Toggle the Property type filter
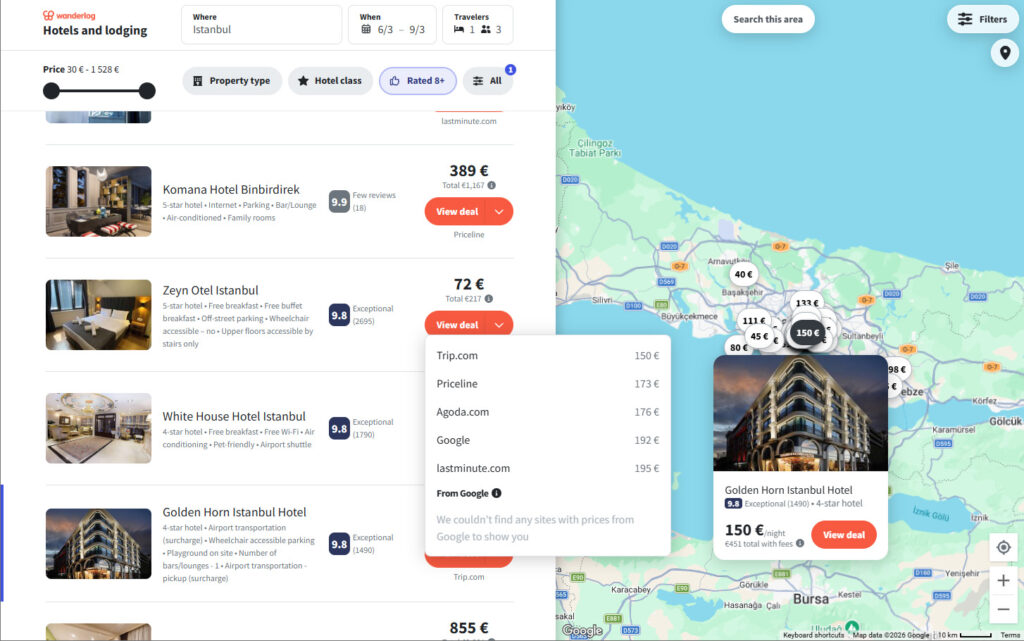The height and width of the screenshot is (641, 1024). pos(232,81)
